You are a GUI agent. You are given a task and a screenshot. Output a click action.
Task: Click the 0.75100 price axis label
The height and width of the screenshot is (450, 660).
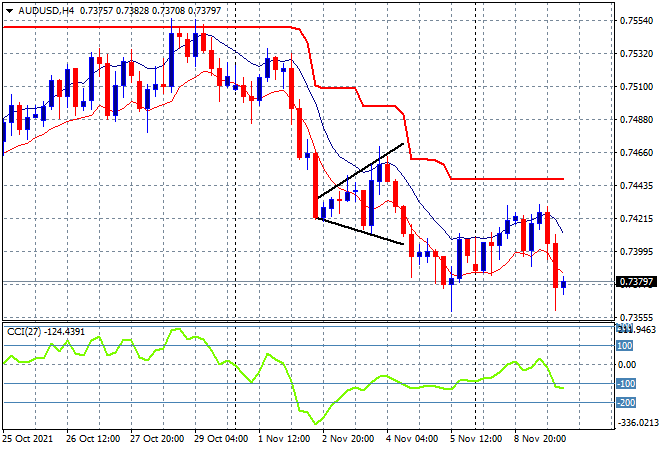point(636,86)
